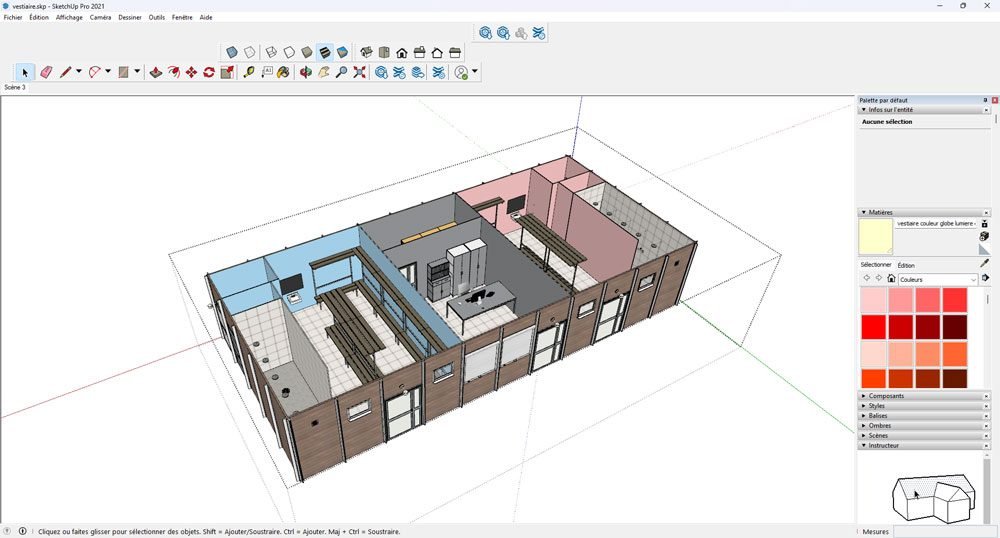Open the Caméra menu
Screen dimensions: 1000x538
pyautogui.click(x=100, y=17)
